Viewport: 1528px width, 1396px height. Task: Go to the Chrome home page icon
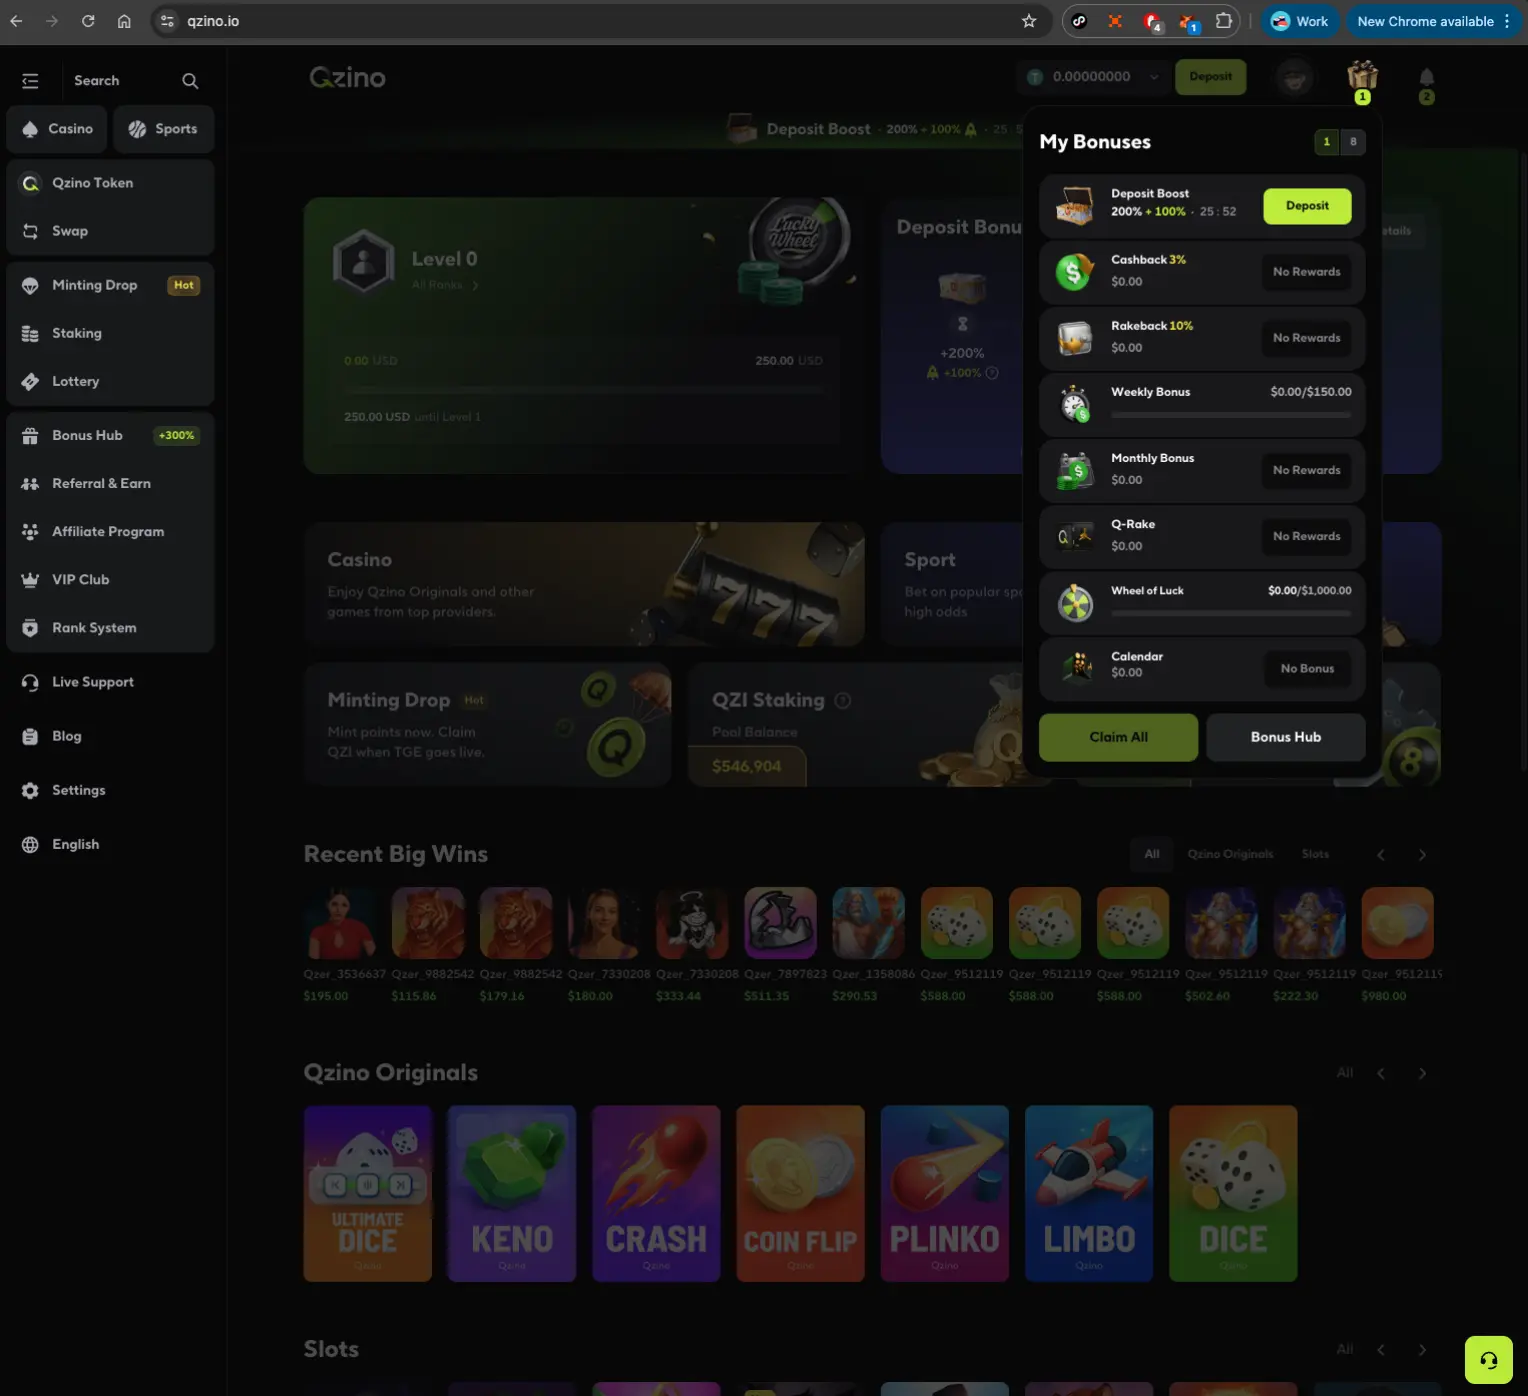click(x=124, y=21)
